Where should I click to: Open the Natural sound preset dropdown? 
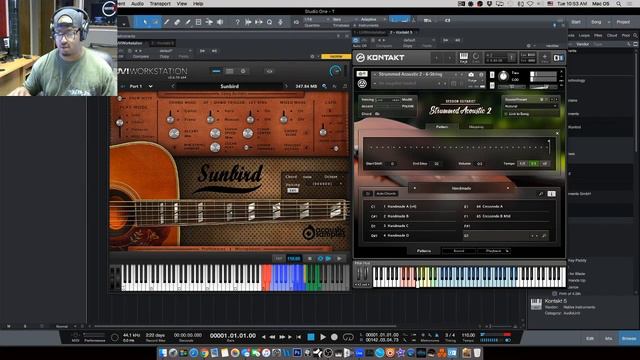(x=531, y=106)
